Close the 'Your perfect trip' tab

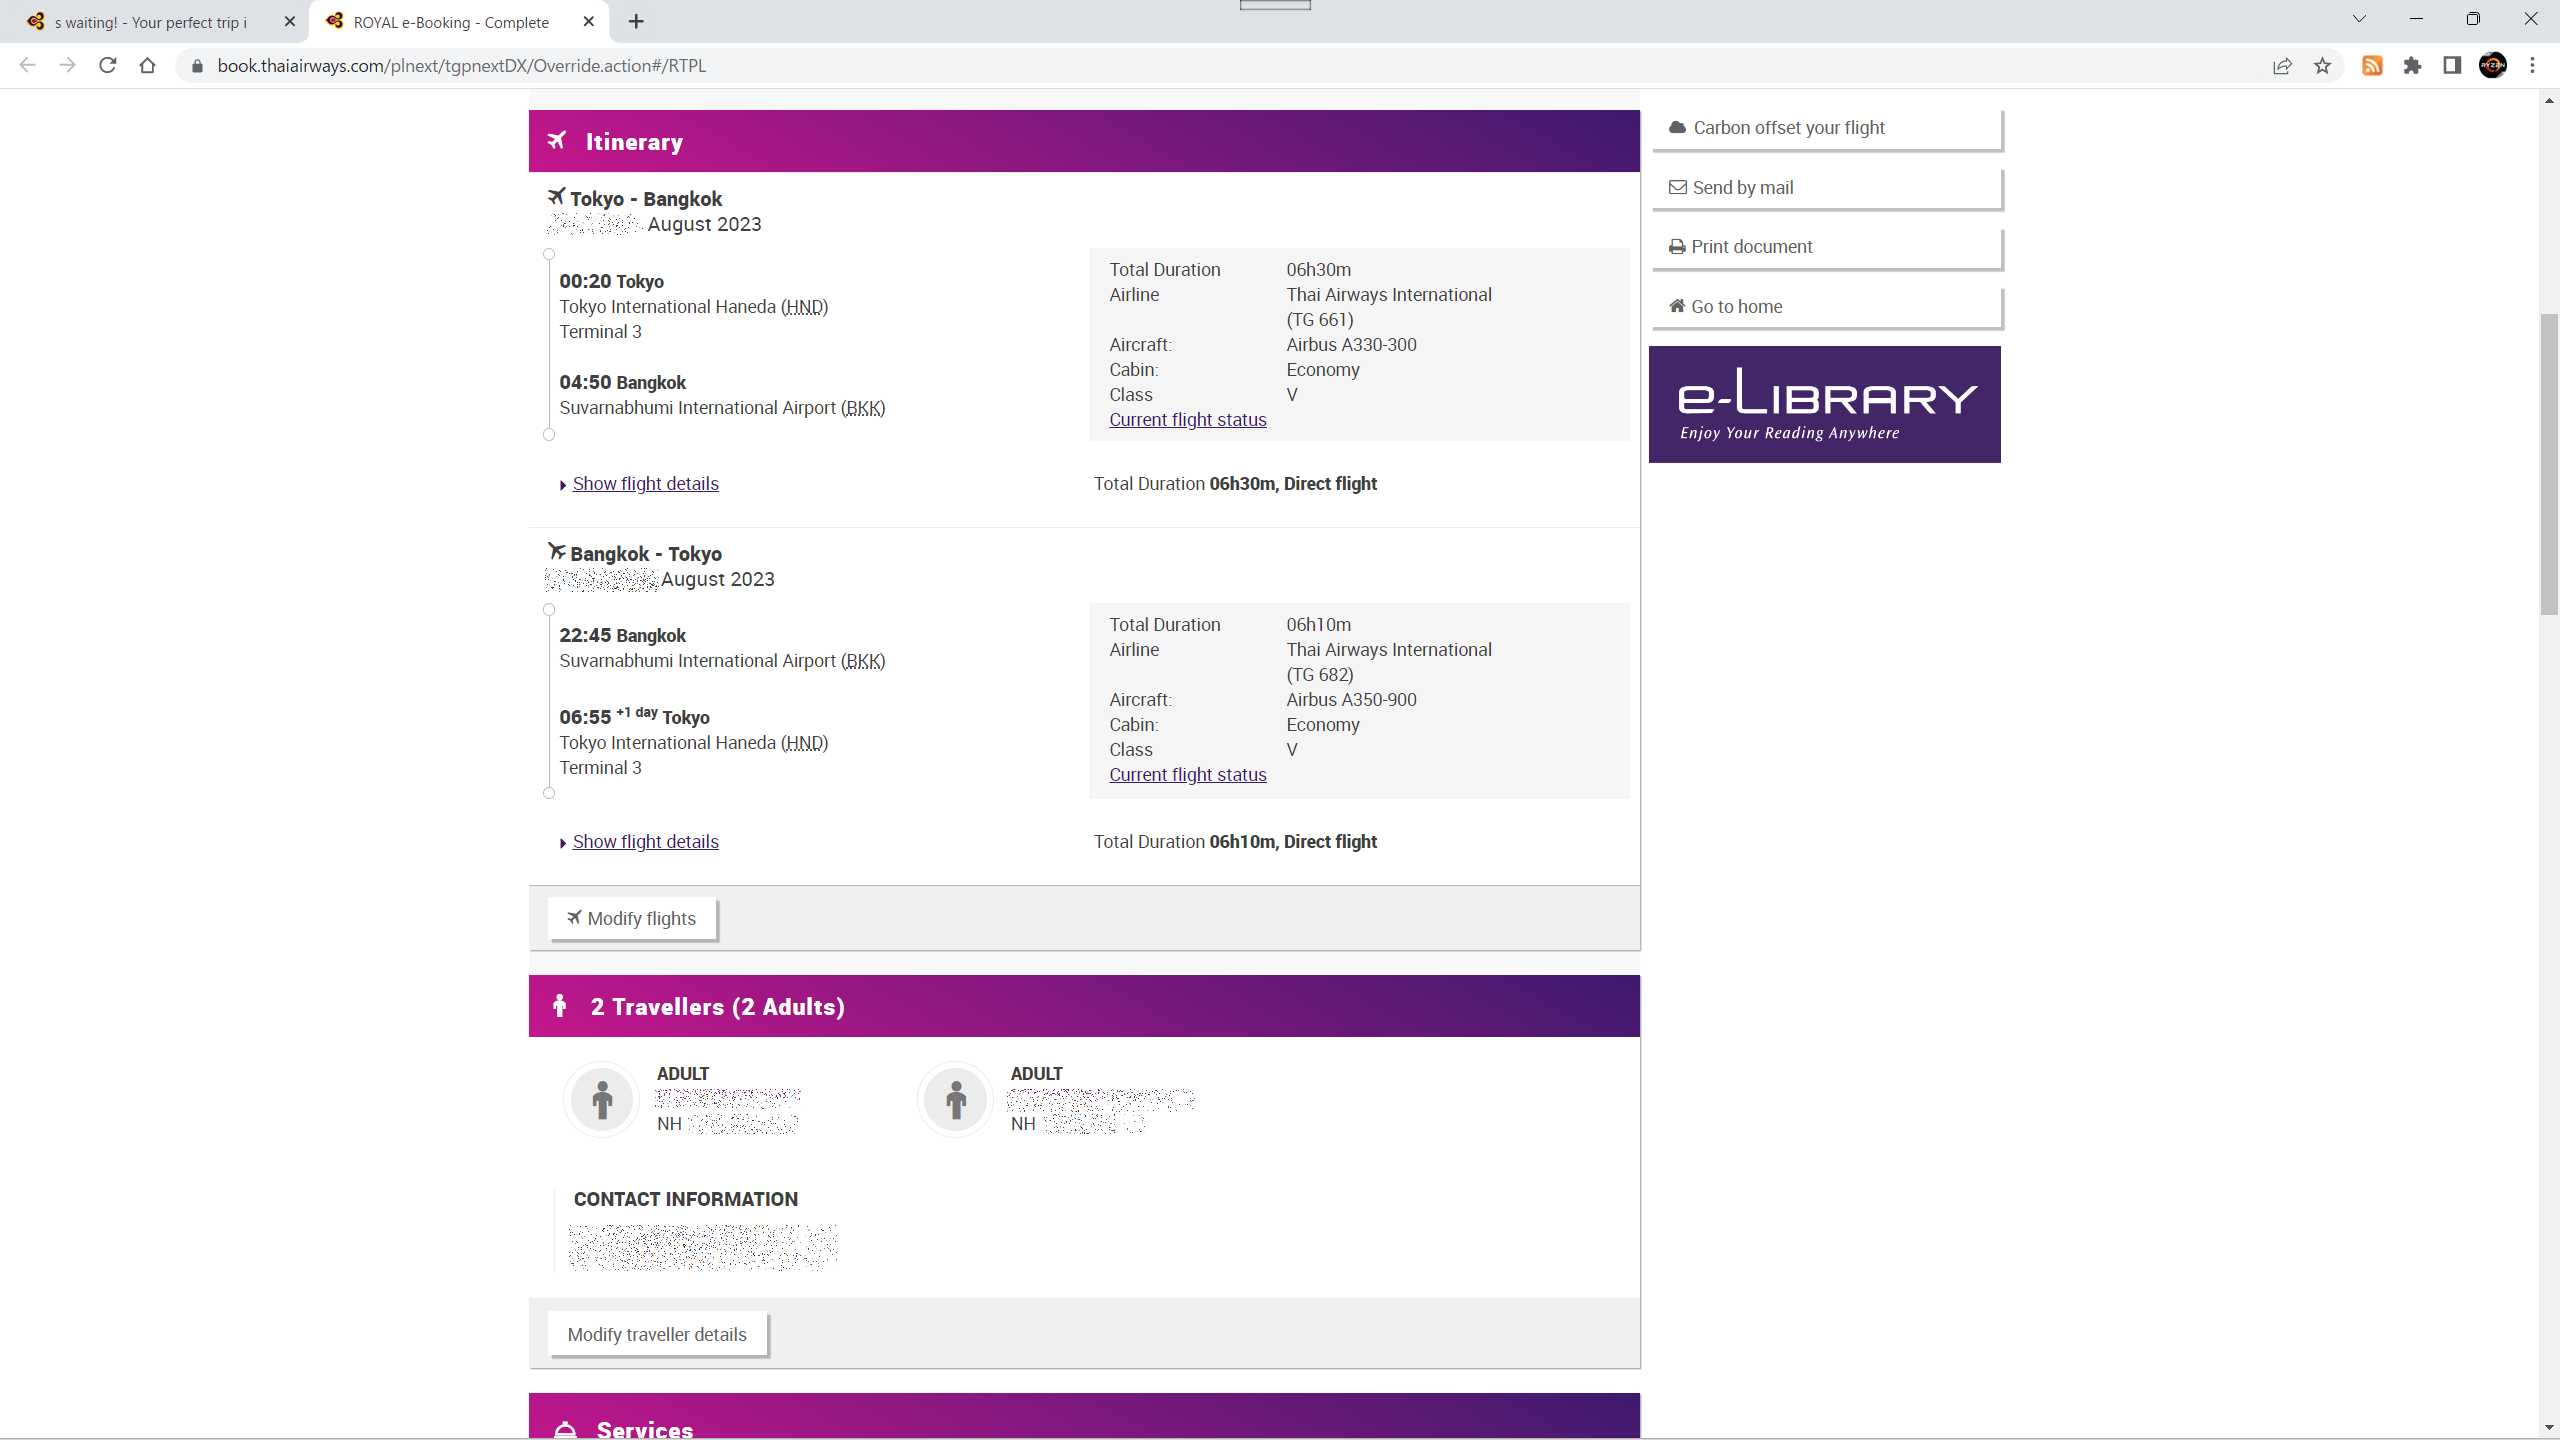290,21
